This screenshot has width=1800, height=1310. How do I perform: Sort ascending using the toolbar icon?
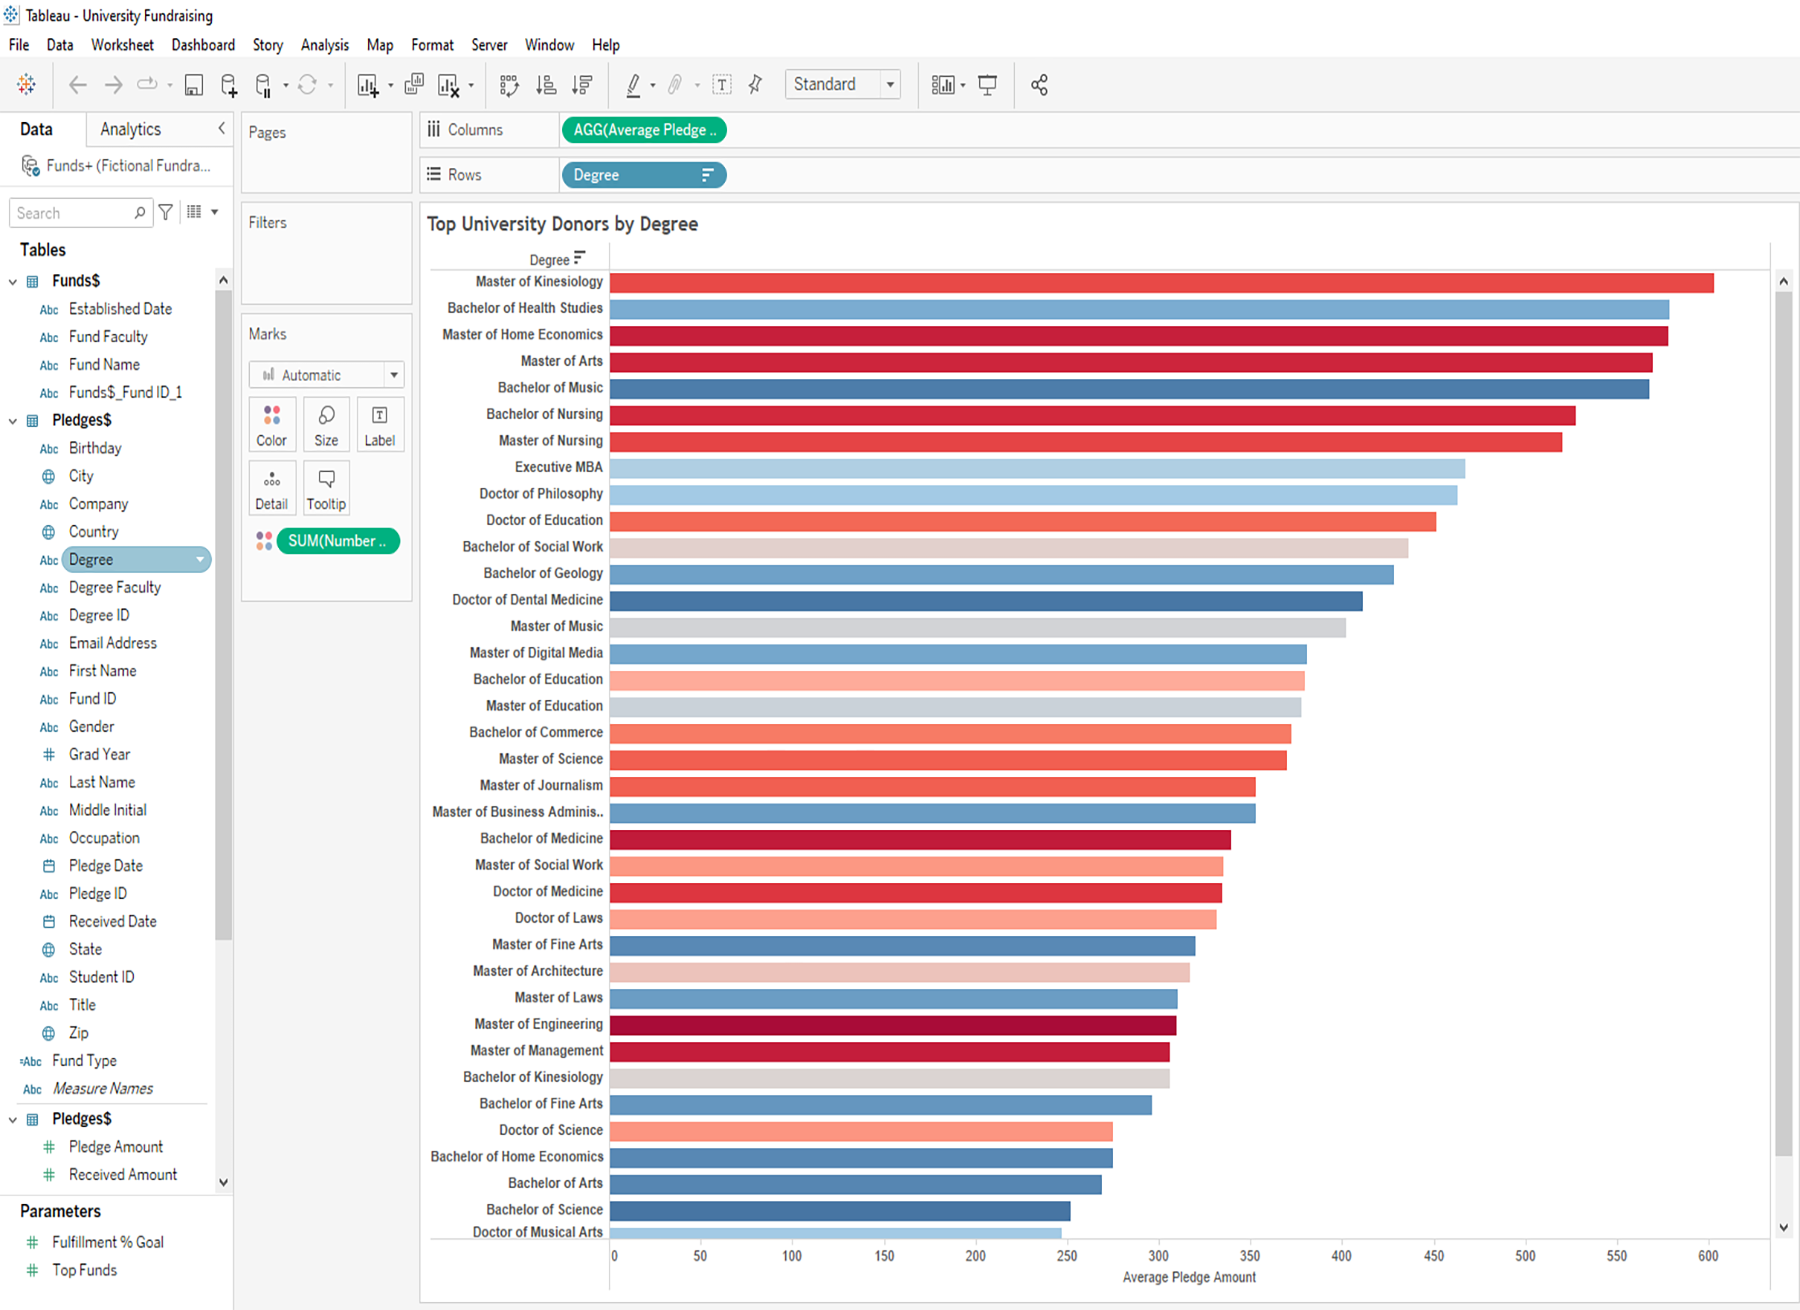pyautogui.click(x=546, y=85)
